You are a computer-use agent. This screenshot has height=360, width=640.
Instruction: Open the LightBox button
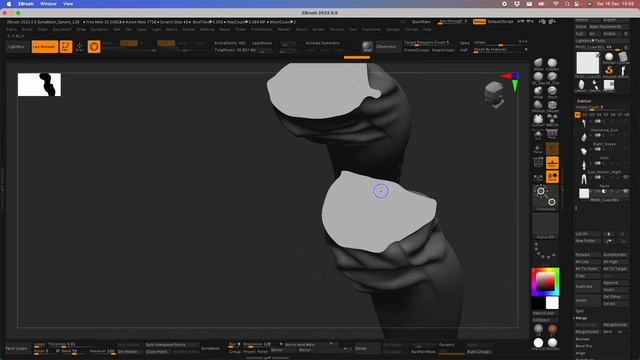point(16,47)
